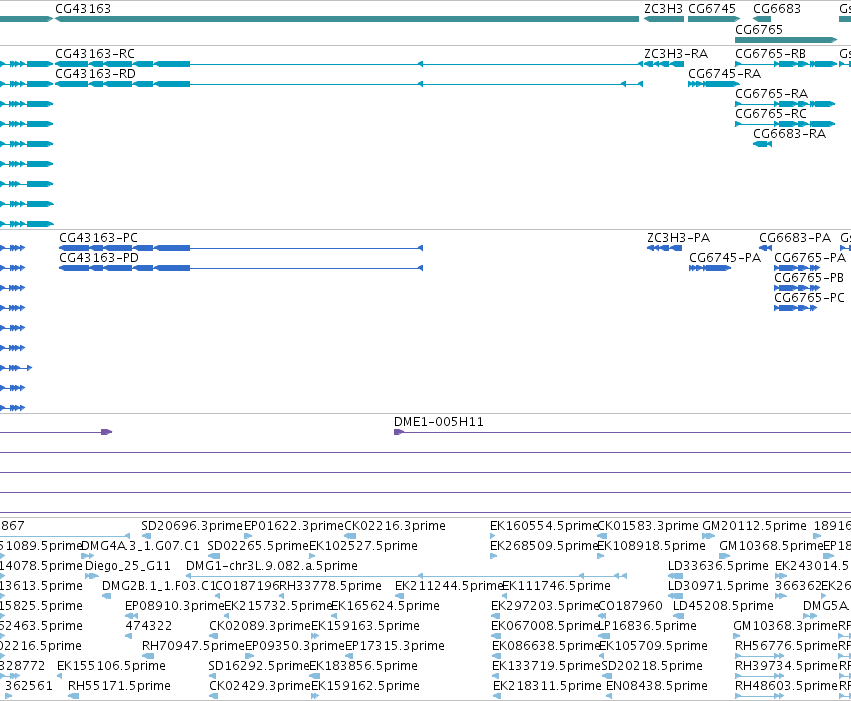The width and height of the screenshot is (851, 701).
Task: Select the CG6765 gene label
Action: 759,29
